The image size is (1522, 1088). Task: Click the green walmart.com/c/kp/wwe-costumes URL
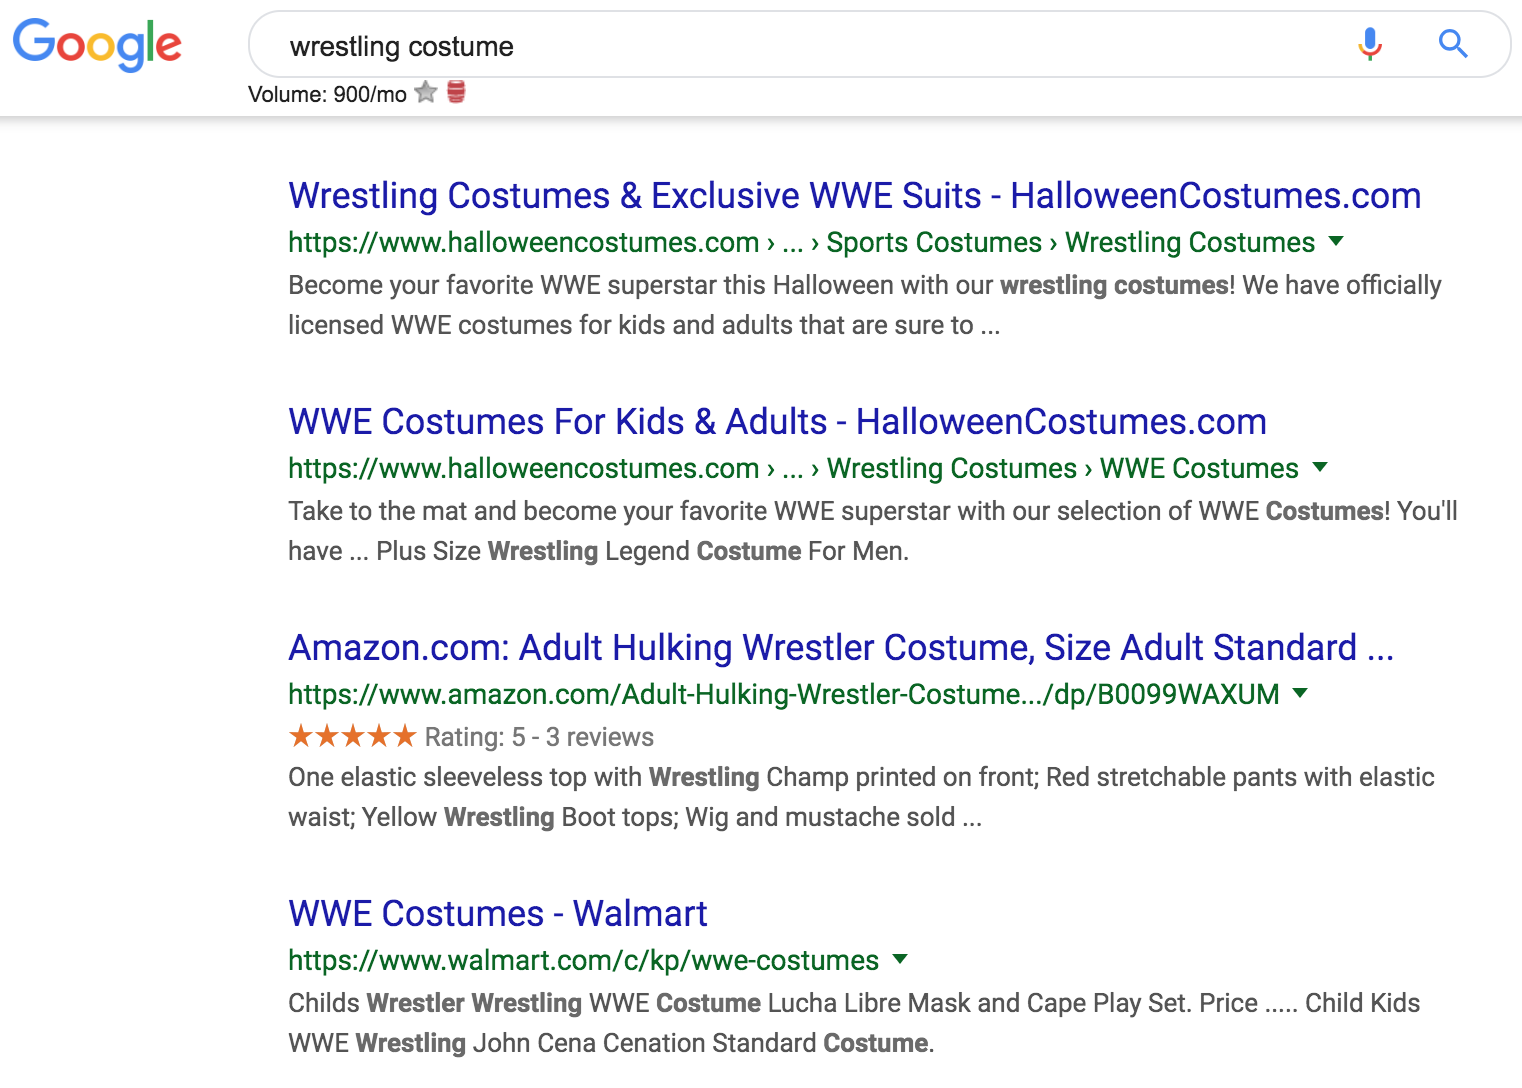click(x=583, y=961)
